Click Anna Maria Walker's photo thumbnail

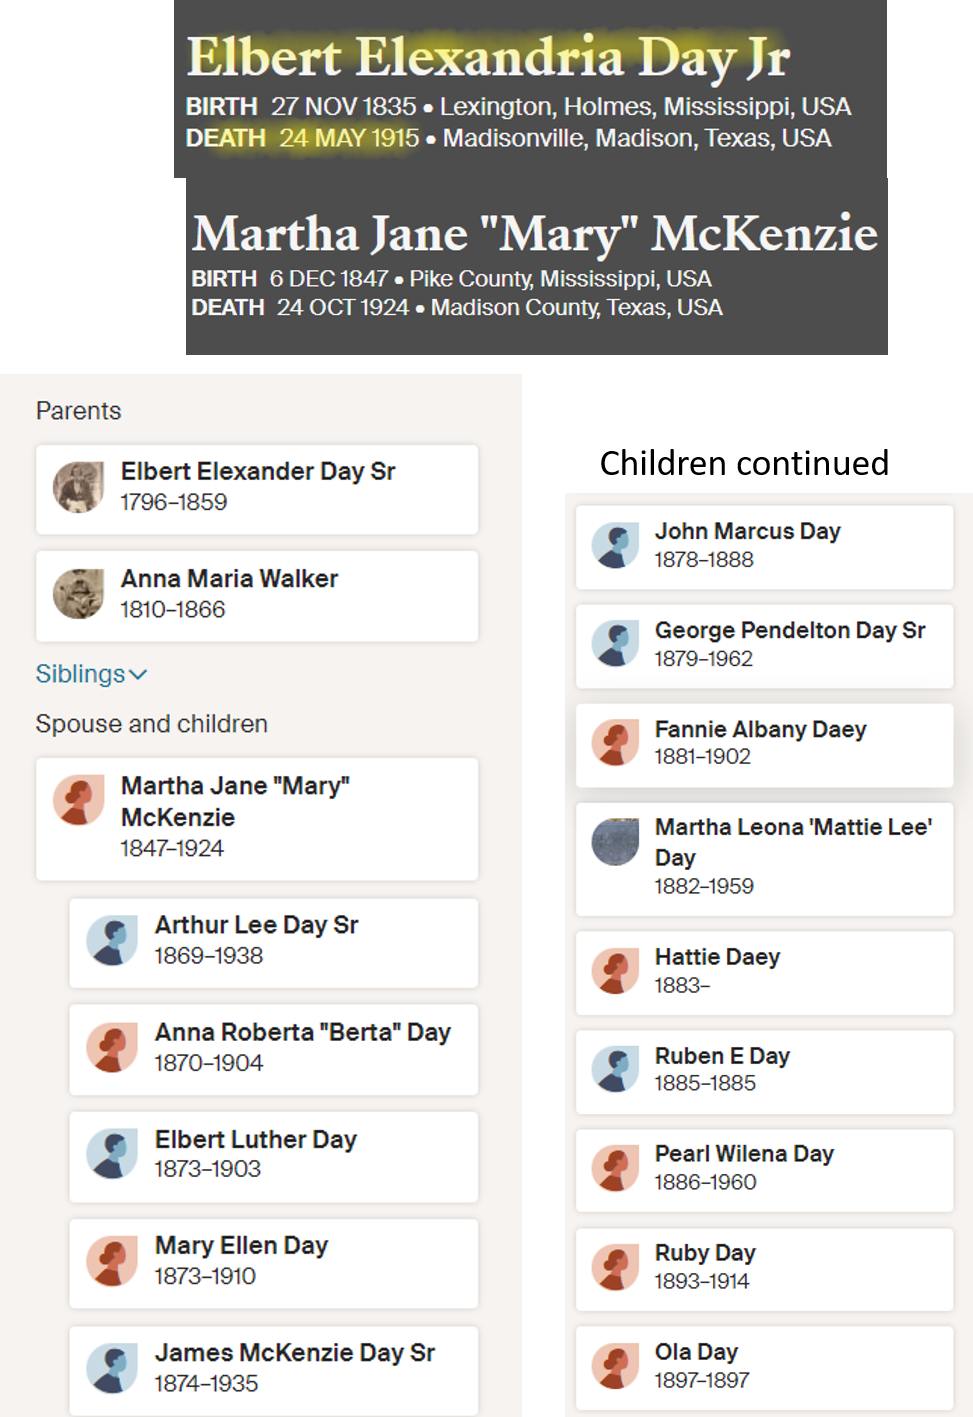tap(78, 594)
